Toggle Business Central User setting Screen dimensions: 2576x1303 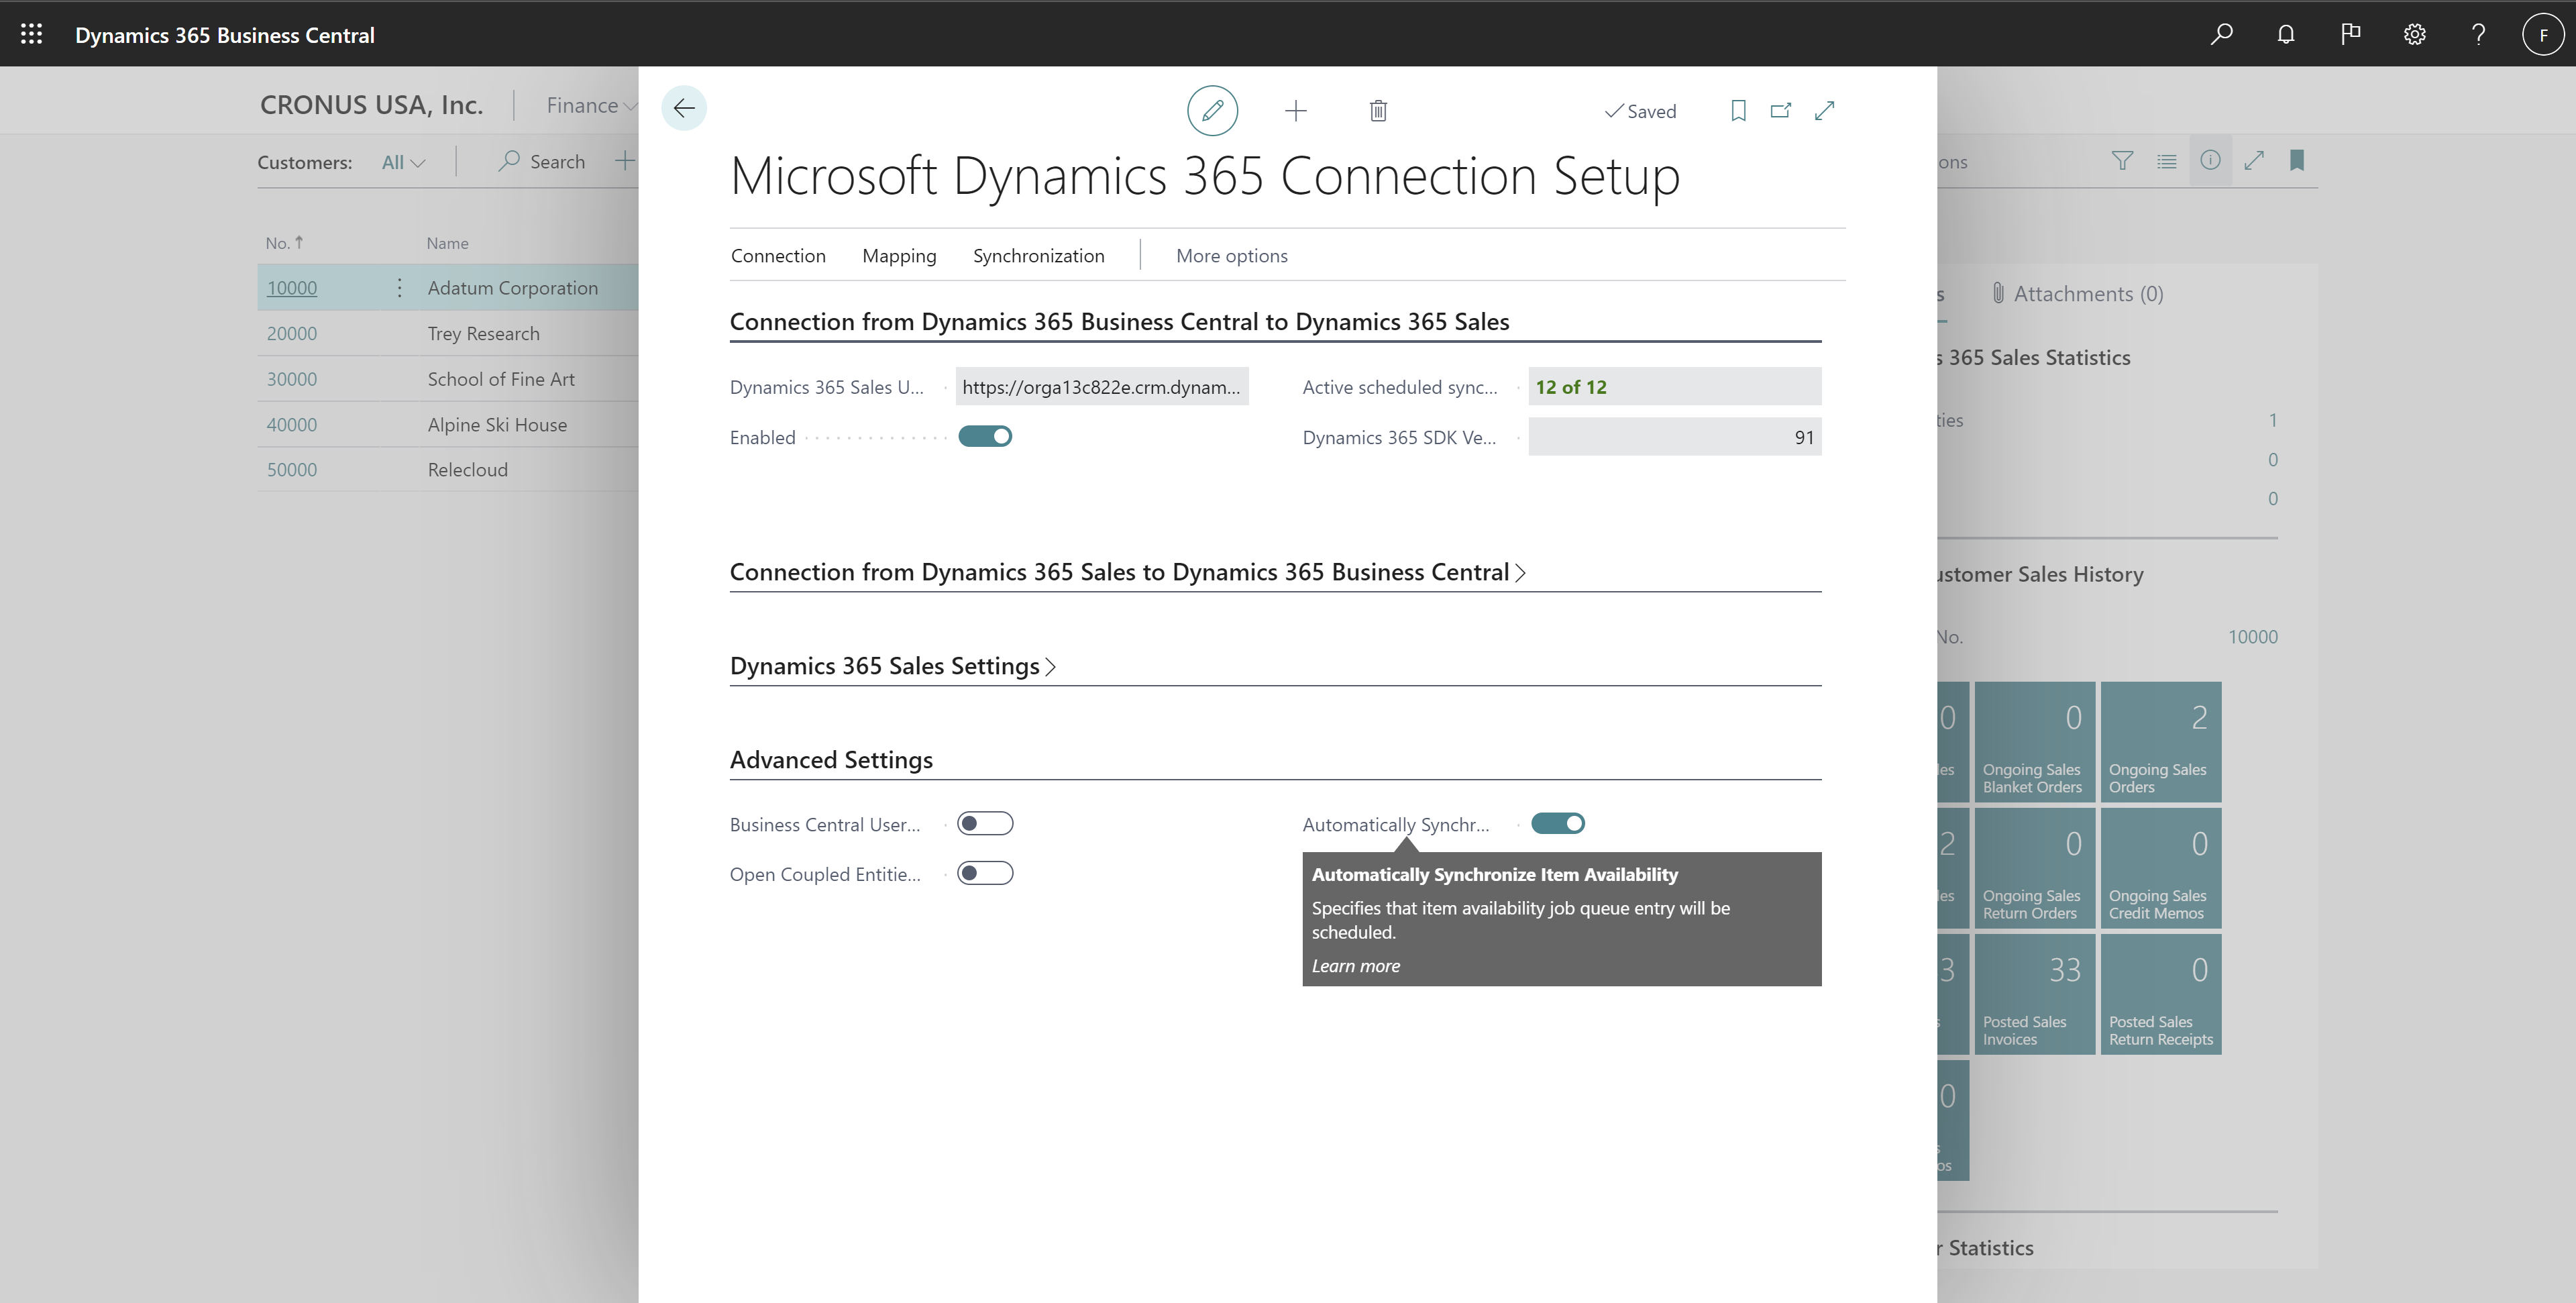click(983, 823)
